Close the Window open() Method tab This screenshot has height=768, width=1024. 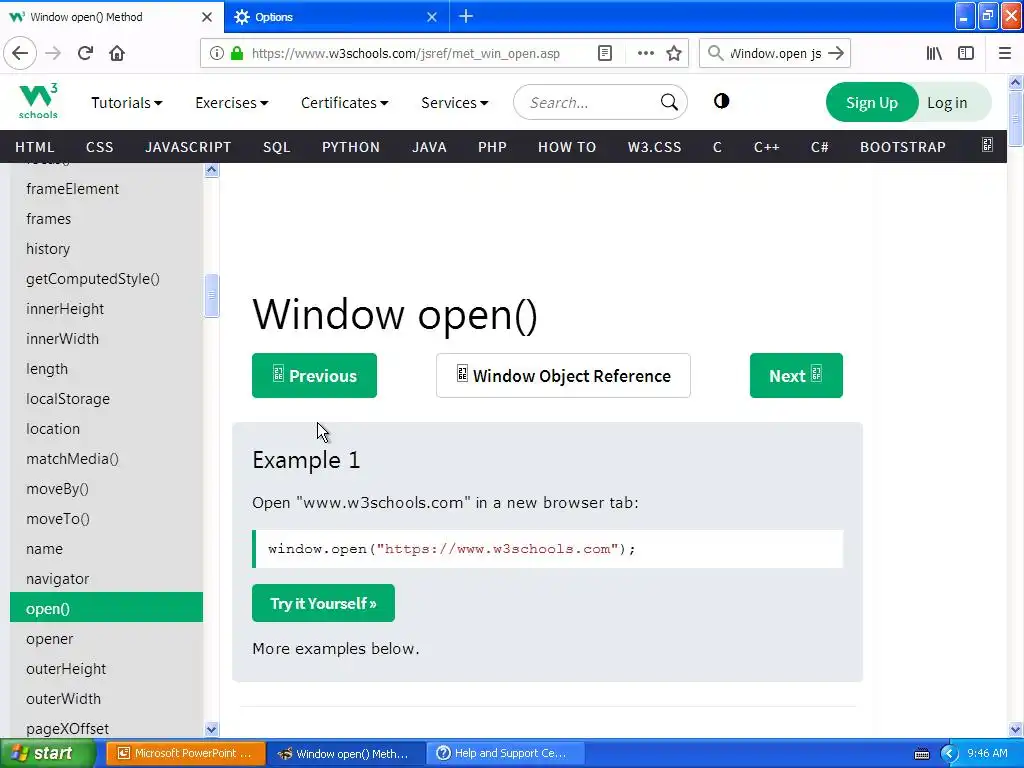coord(207,17)
